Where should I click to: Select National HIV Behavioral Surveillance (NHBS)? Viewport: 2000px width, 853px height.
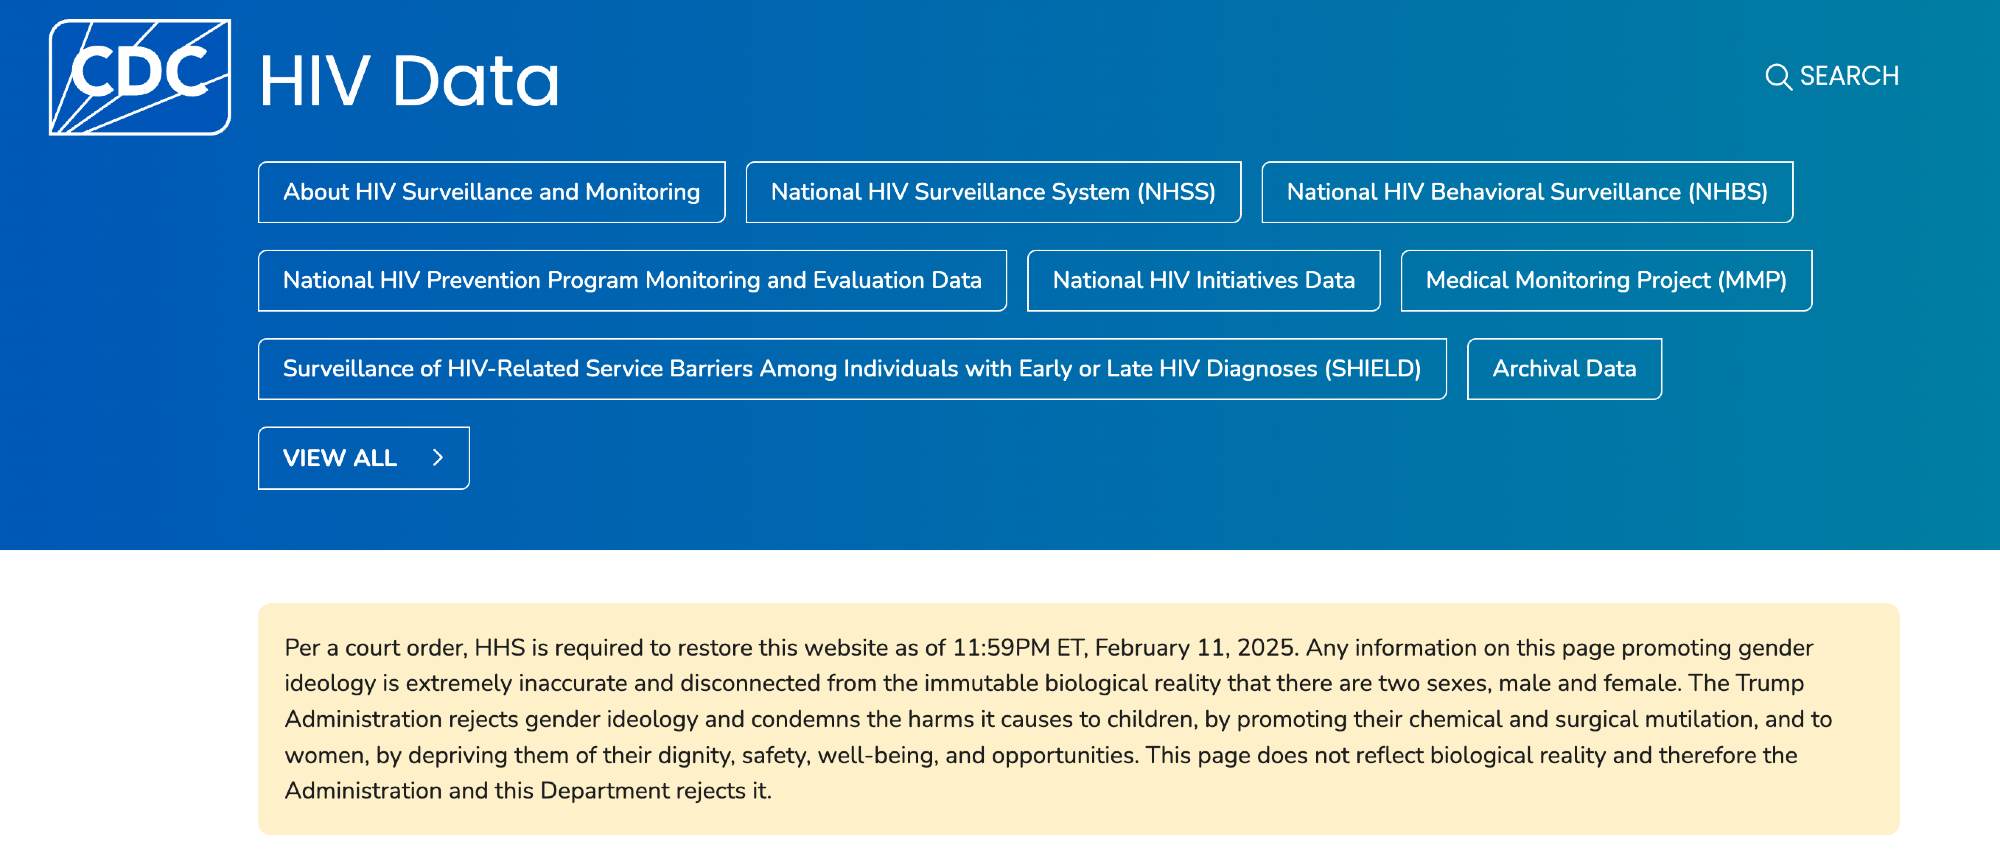[x=1526, y=192]
